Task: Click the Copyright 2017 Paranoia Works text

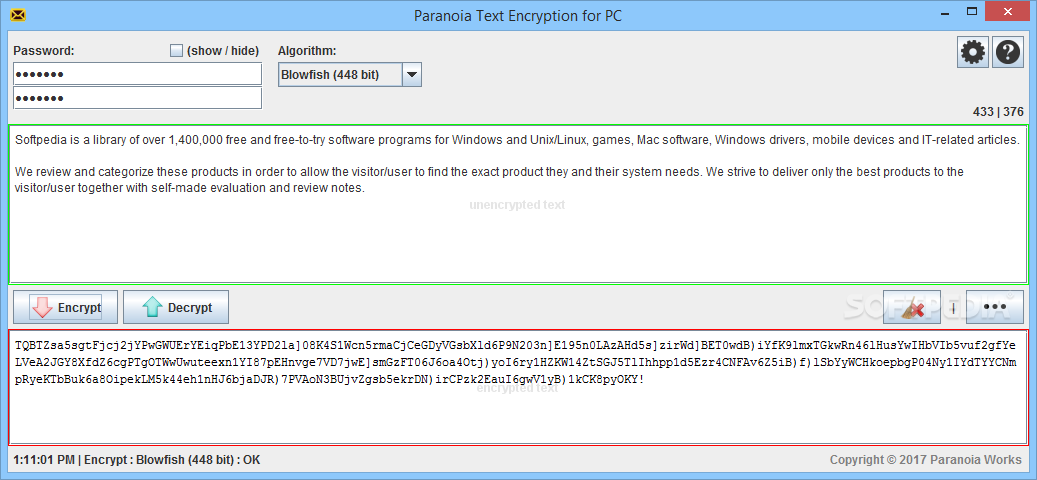Action: point(927,460)
